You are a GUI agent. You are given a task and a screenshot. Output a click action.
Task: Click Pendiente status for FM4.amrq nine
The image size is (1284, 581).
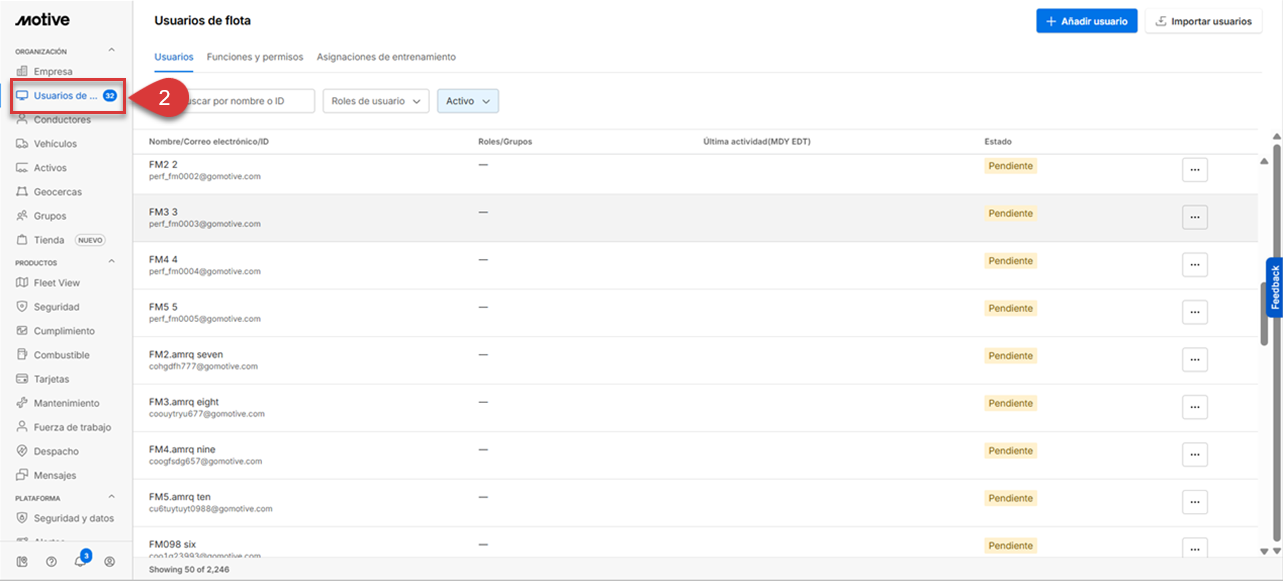(x=1011, y=451)
